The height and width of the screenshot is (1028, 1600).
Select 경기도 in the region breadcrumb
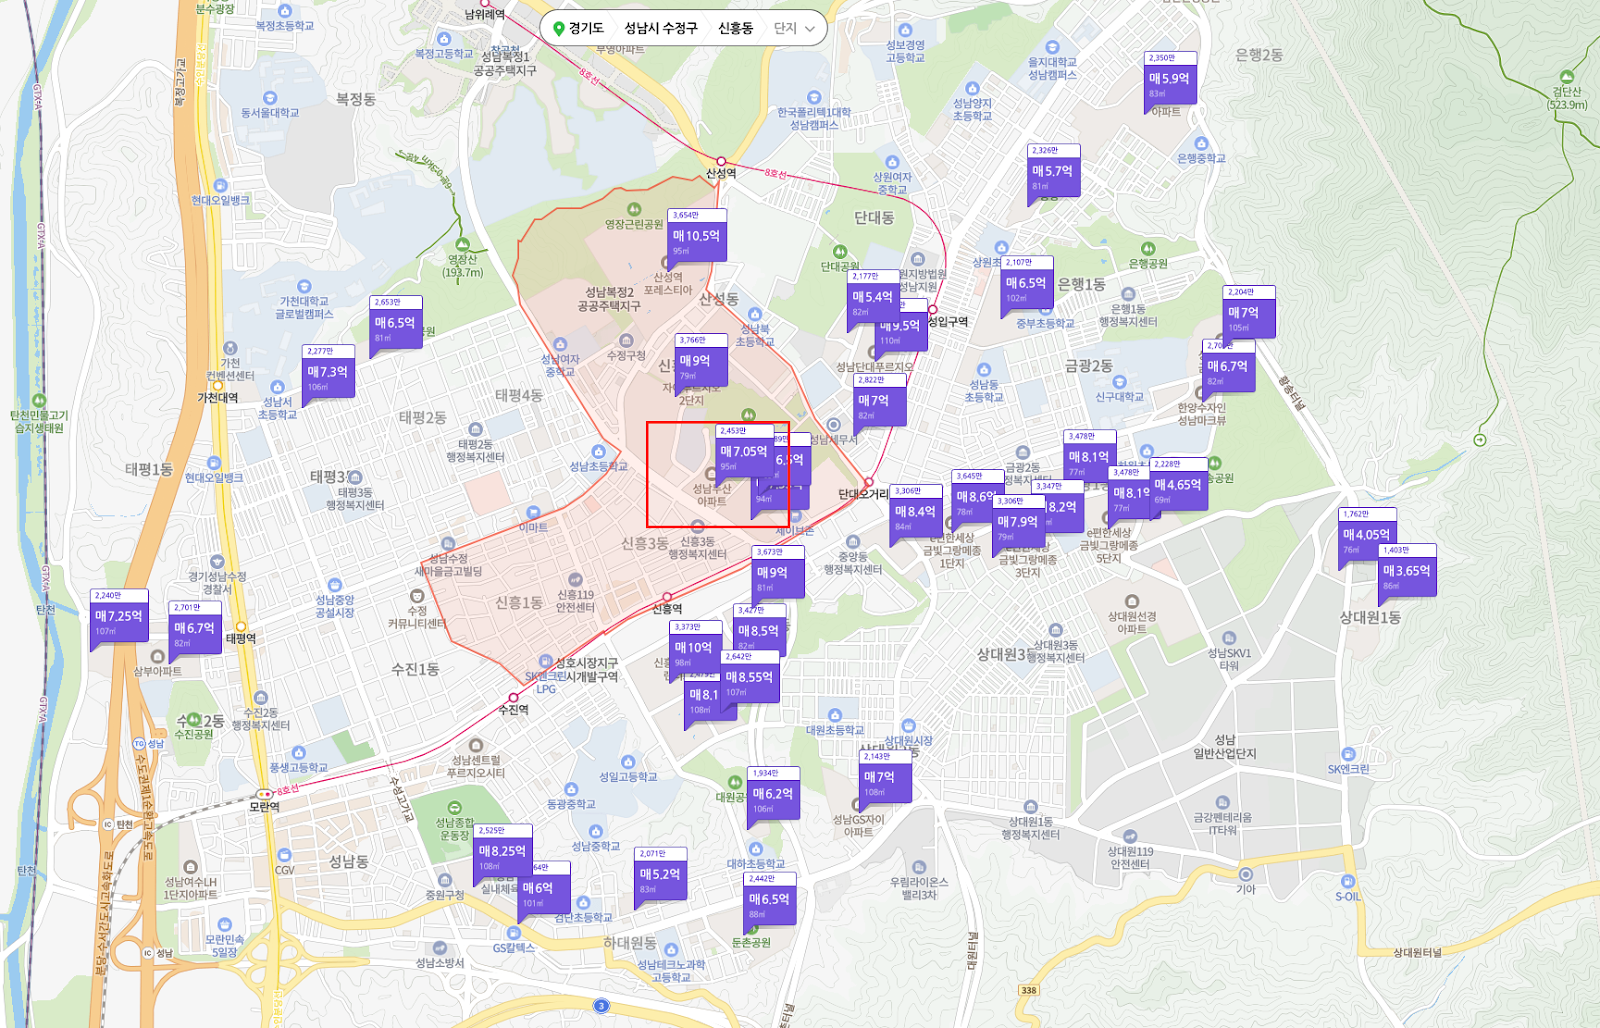point(587,28)
